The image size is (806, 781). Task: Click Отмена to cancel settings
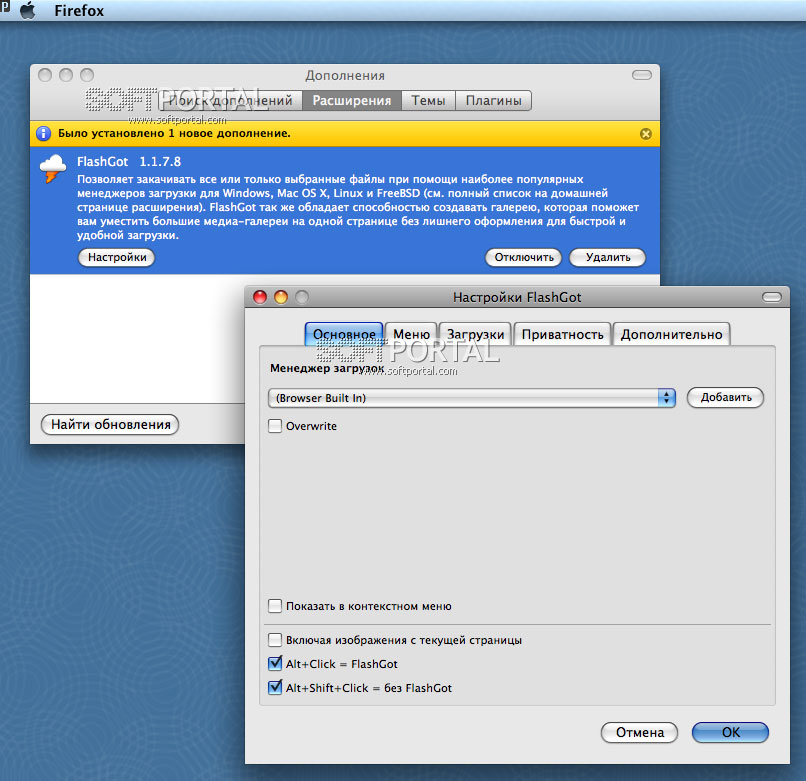[x=639, y=732]
